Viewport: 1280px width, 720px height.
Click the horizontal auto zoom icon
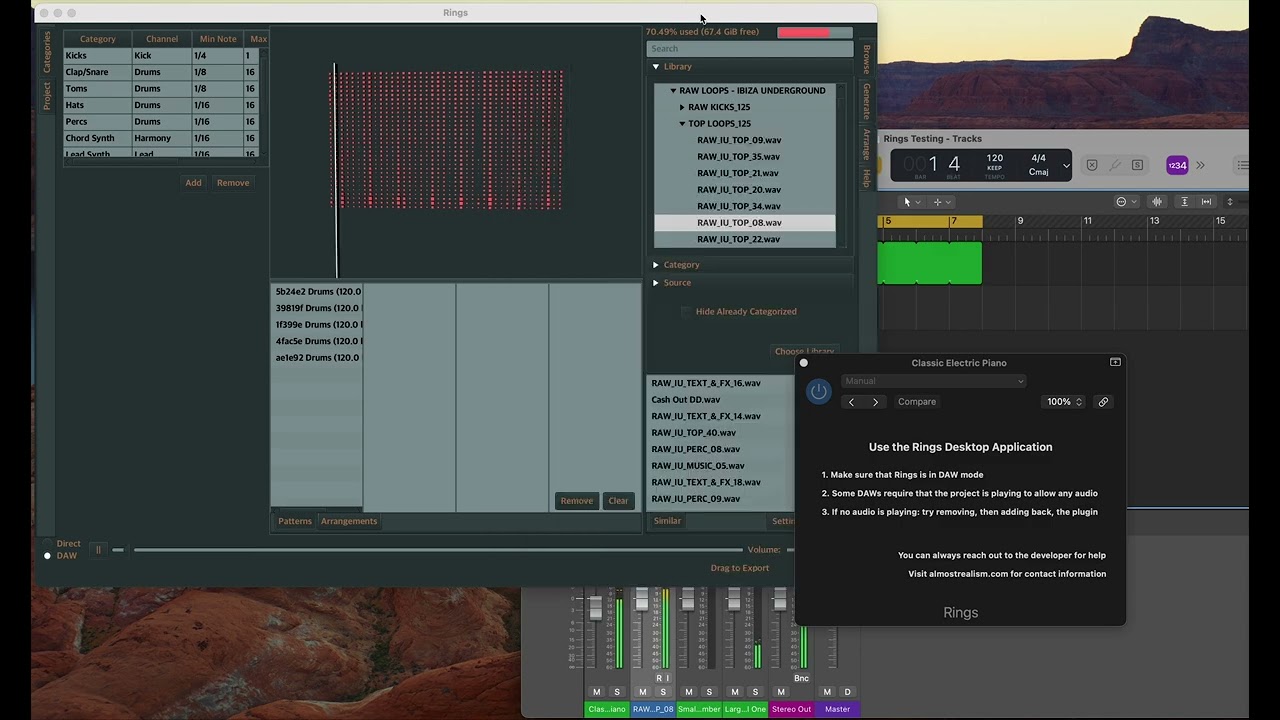[1207, 202]
